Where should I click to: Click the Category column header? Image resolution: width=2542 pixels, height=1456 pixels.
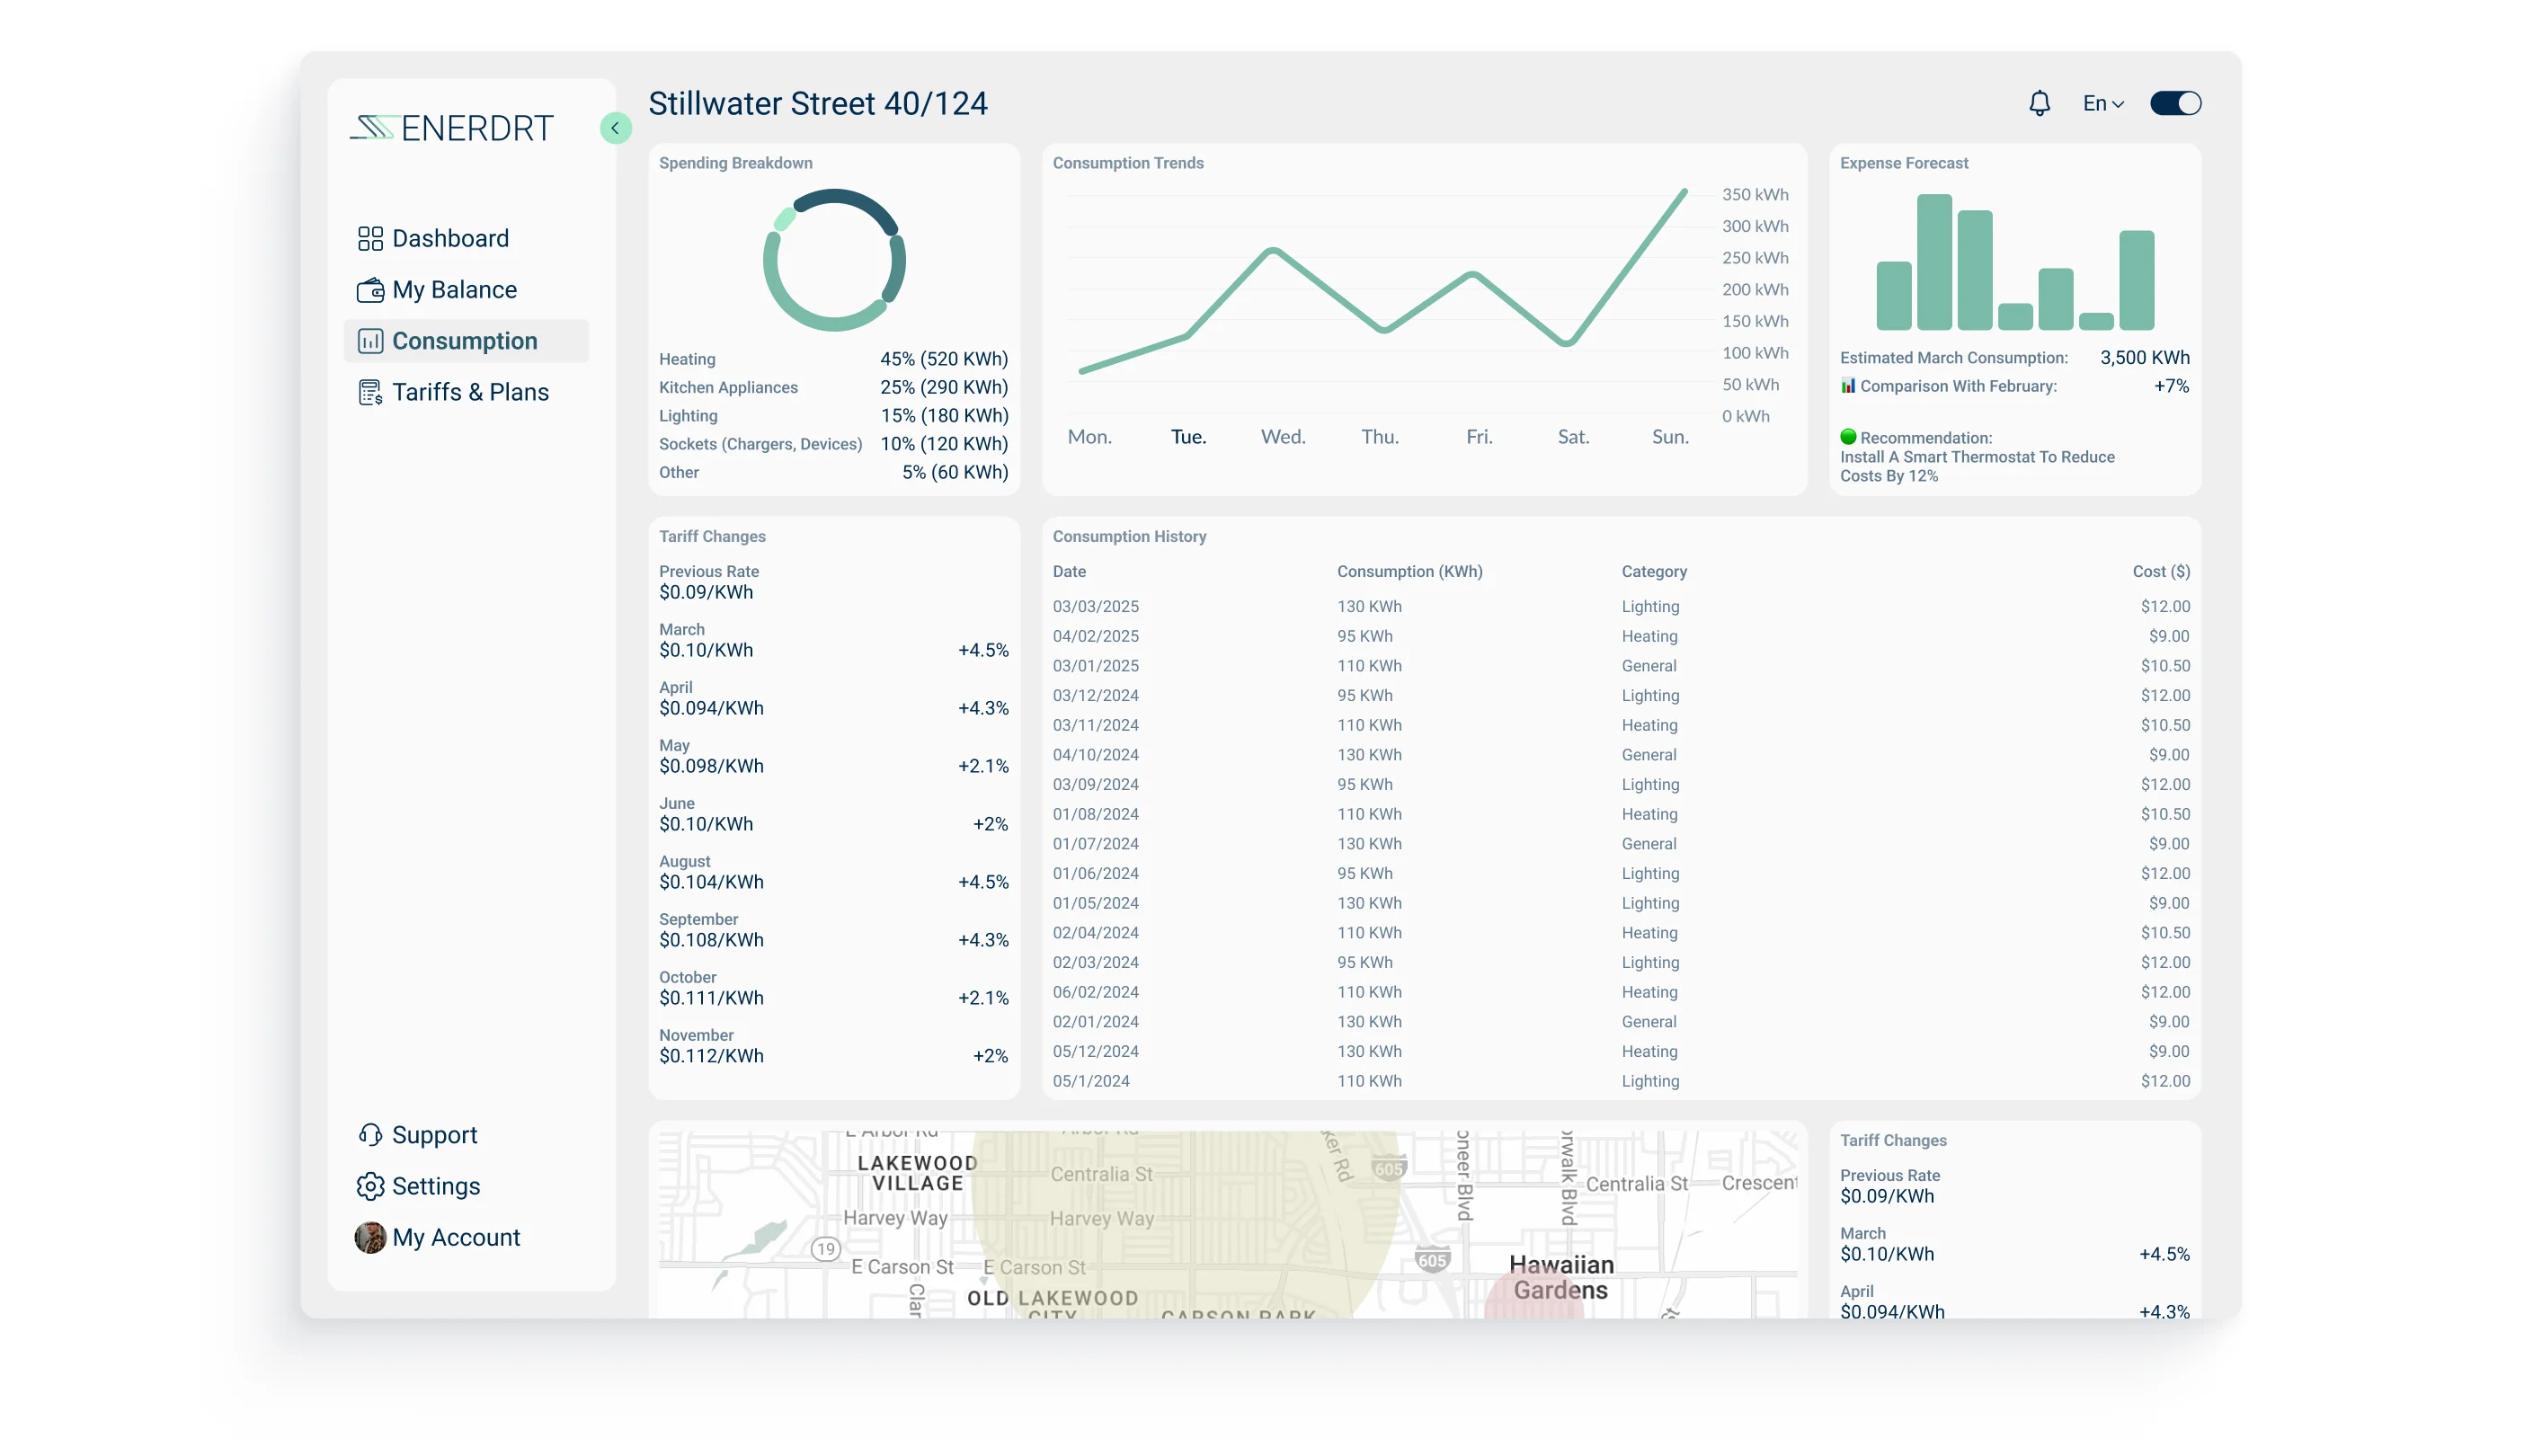point(1653,571)
